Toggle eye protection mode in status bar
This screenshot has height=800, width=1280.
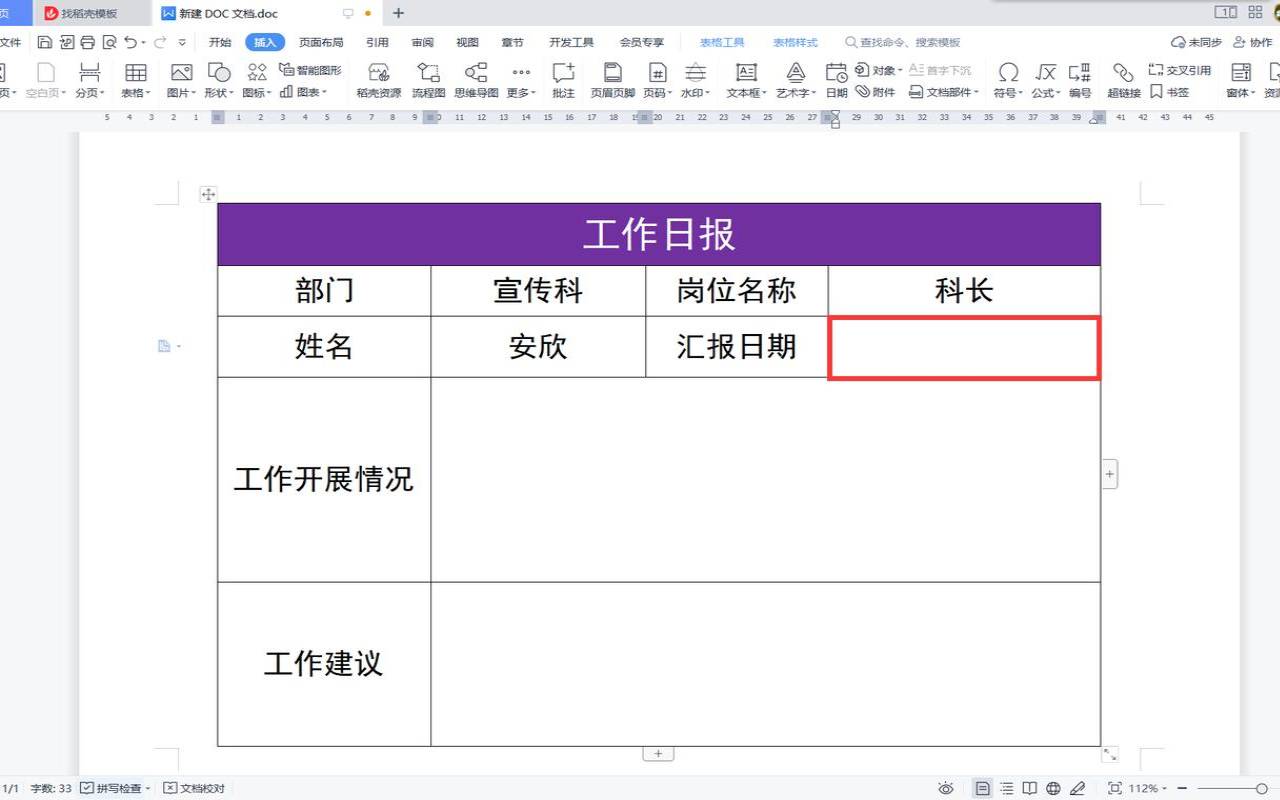coord(946,788)
